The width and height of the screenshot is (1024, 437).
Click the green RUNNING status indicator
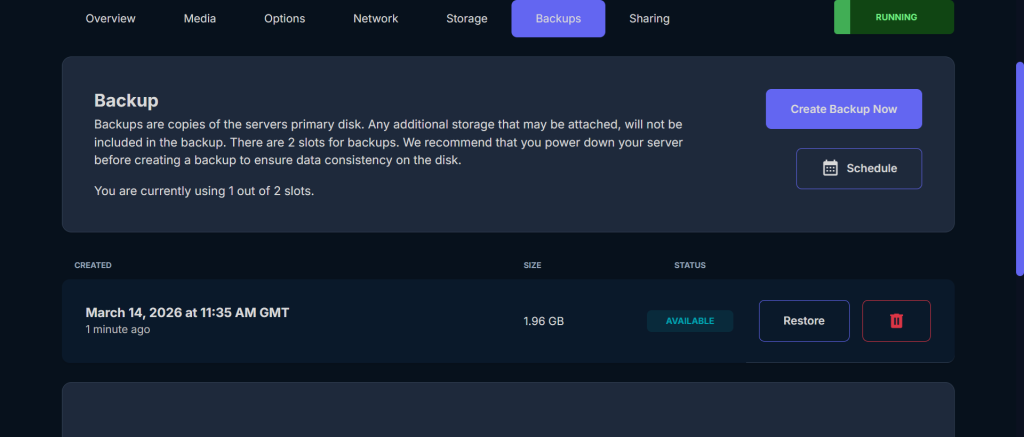tap(894, 18)
